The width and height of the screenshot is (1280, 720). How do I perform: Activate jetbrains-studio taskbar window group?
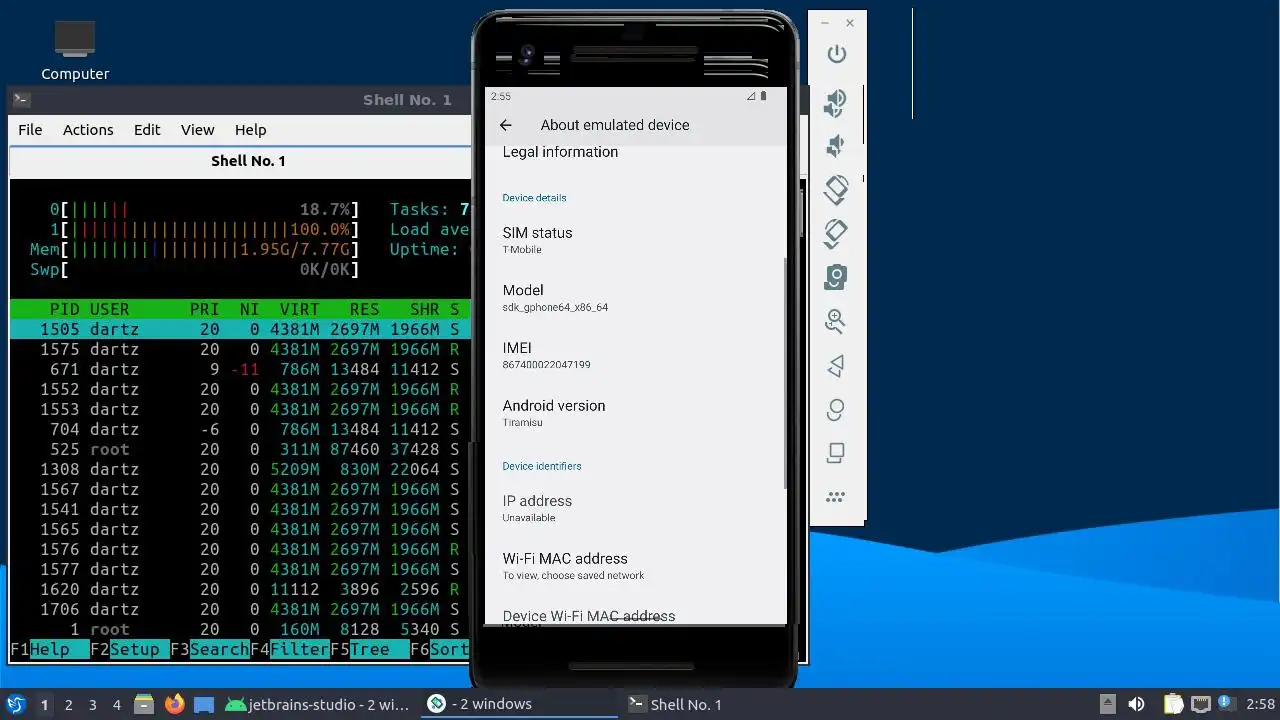[317, 704]
